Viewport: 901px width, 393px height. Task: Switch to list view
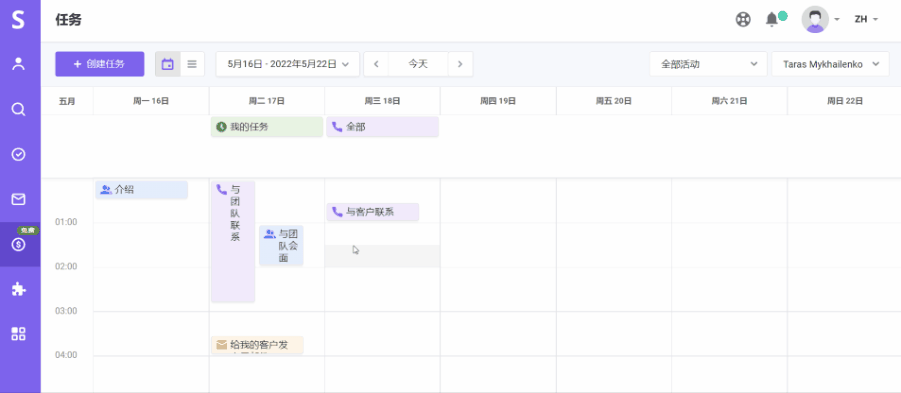click(x=192, y=64)
